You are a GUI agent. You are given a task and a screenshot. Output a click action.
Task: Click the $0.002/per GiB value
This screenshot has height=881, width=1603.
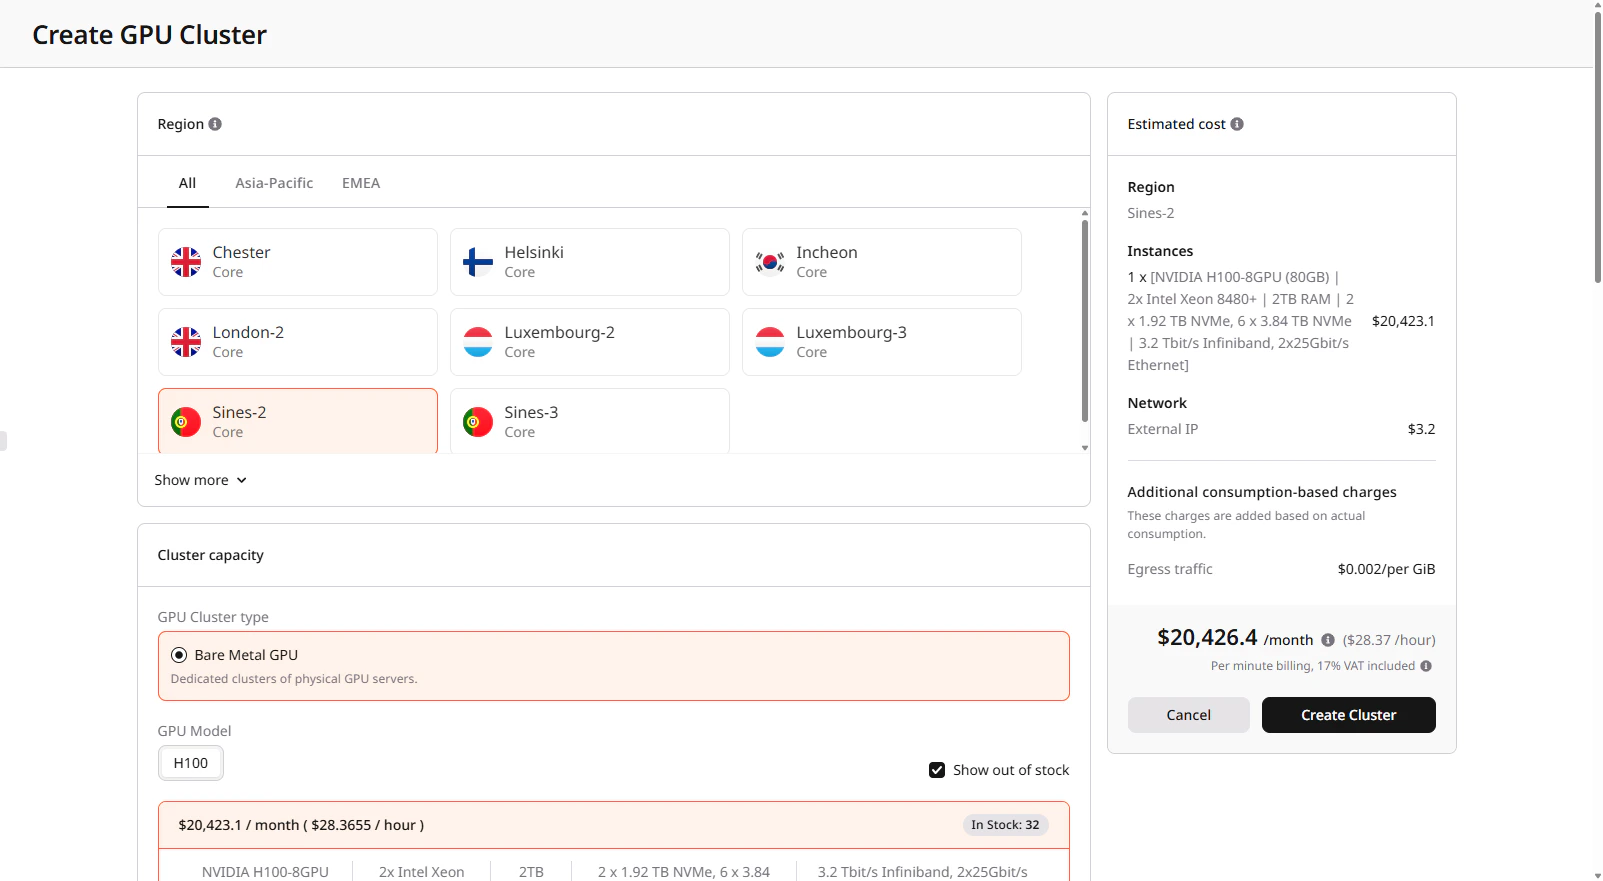(1386, 569)
